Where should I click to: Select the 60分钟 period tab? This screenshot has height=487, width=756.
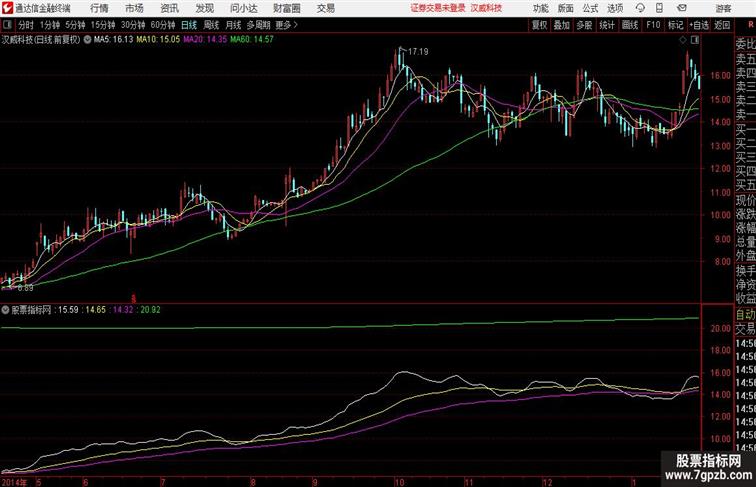162,25
